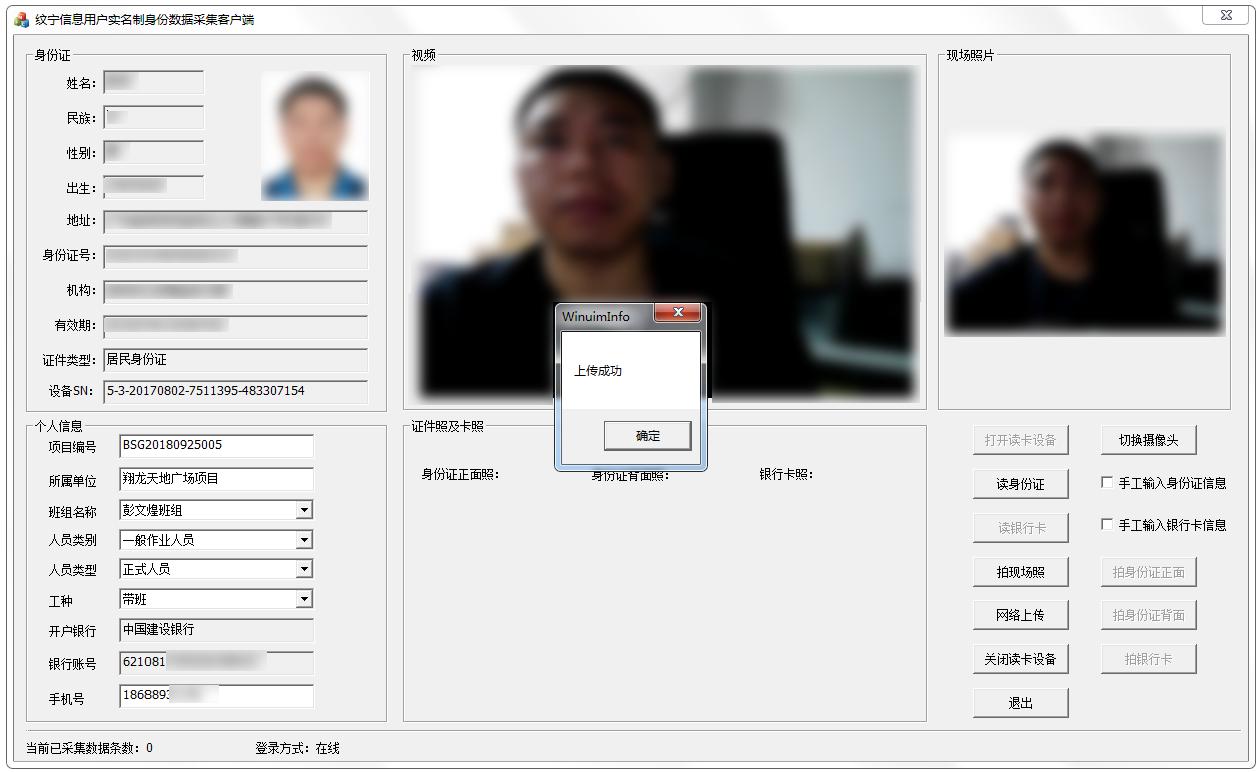Expand the 人员类型 combo box
This screenshot has width=1258, height=772.
(304, 569)
